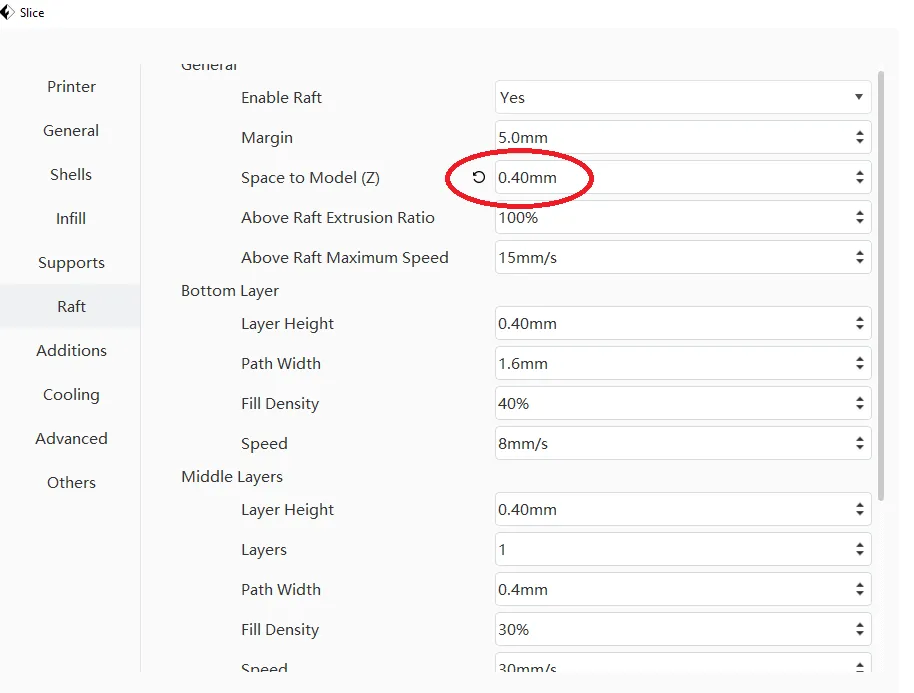Switch to the Shells tab
The image size is (914, 693).
pyautogui.click(x=71, y=174)
